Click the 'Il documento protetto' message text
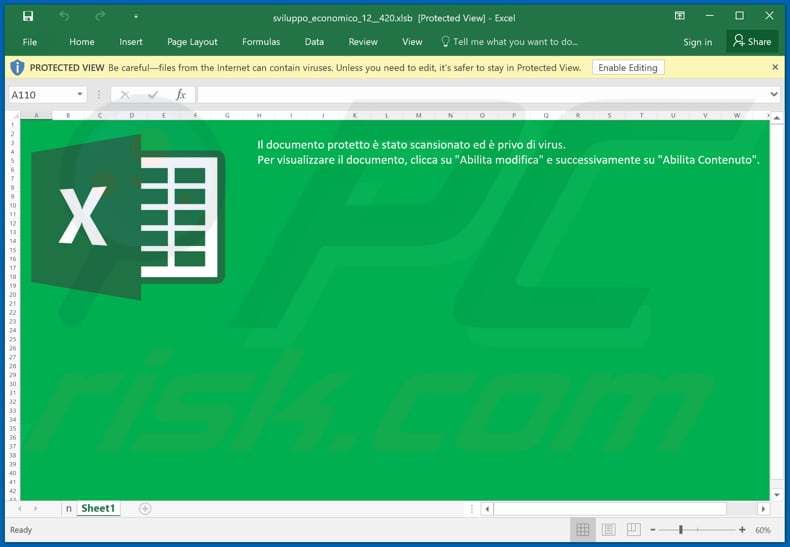This screenshot has height=547, width=790. point(411,145)
